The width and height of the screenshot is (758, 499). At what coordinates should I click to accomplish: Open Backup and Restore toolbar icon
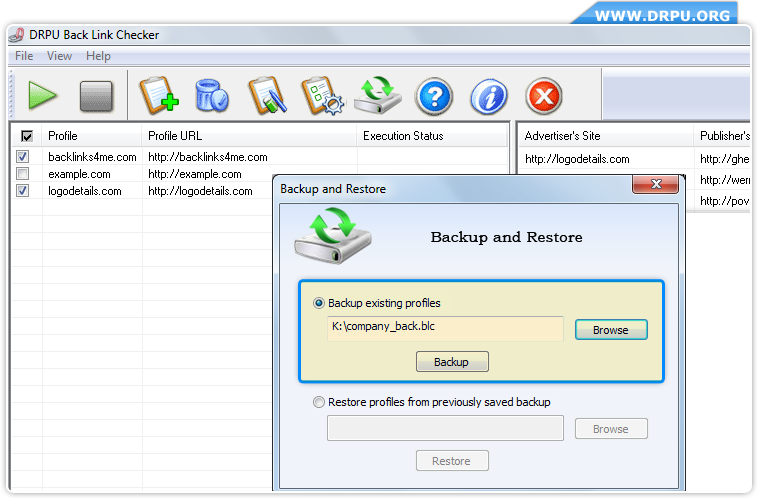tap(378, 95)
